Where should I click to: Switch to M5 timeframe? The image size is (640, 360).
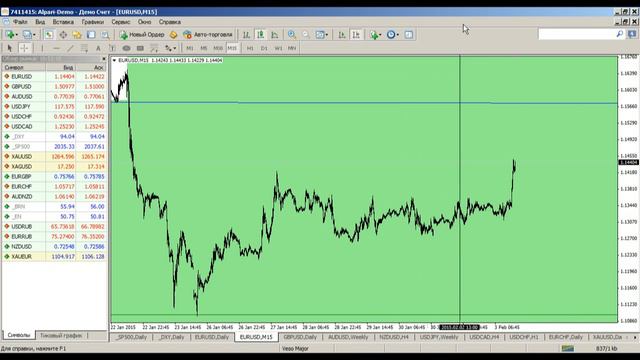(x=204, y=48)
